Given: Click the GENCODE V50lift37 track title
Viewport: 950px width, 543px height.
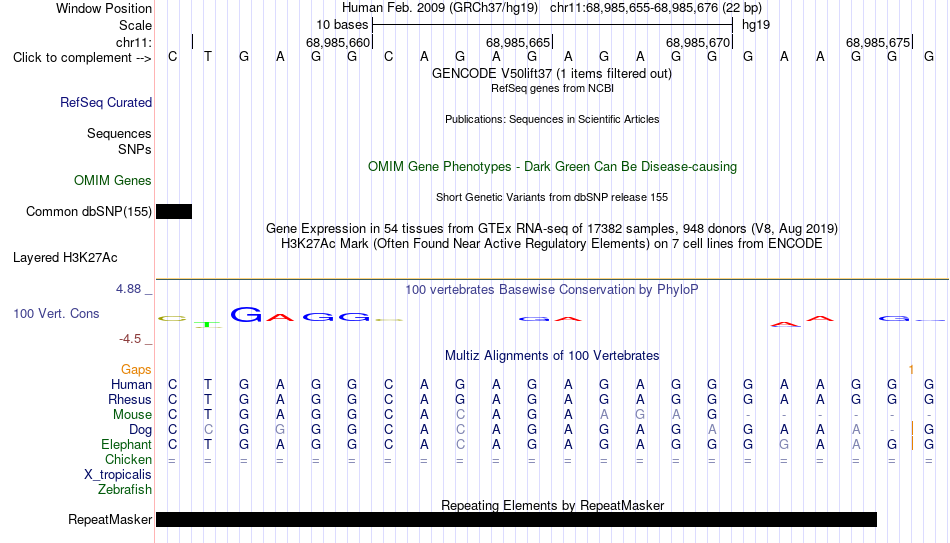Looking at the screenshot, I should click(552, 74).
